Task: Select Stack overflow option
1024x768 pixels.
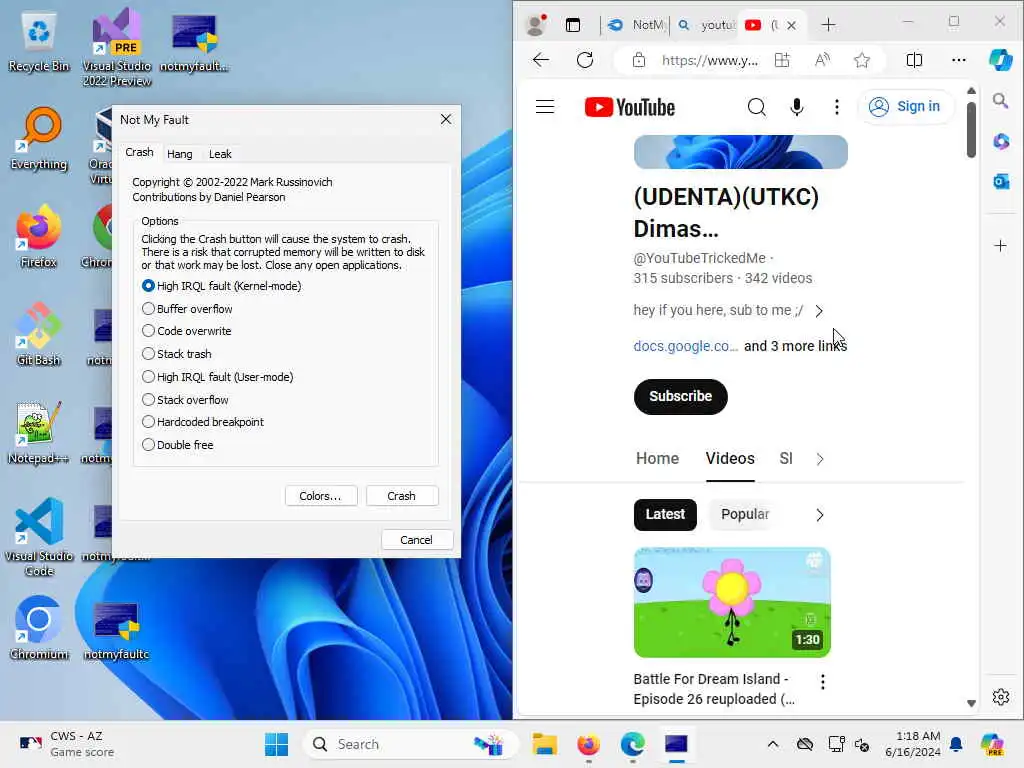Action: pyautogui.click(x=185, y=400)
